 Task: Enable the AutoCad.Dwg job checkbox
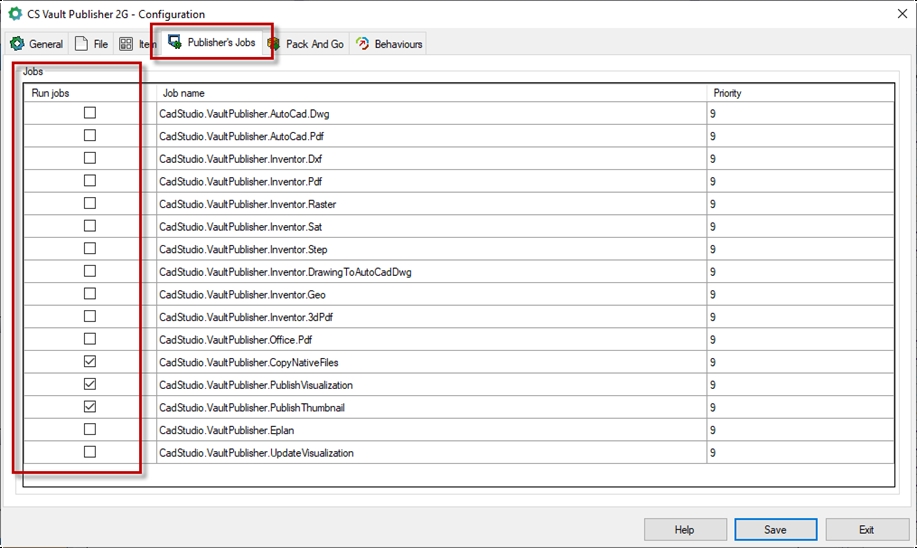[90, 114]
